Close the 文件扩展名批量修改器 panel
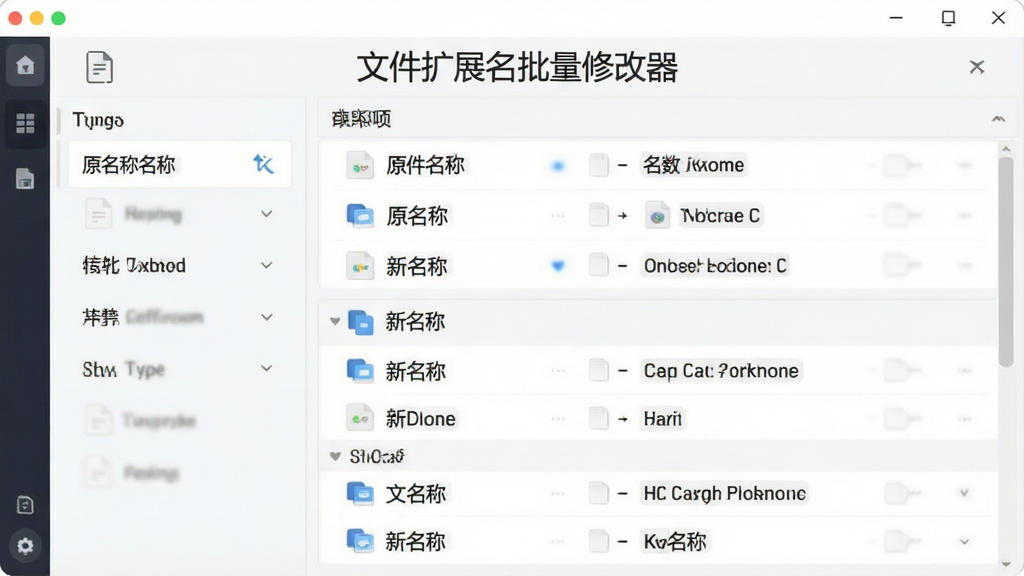 pos(977,67)
